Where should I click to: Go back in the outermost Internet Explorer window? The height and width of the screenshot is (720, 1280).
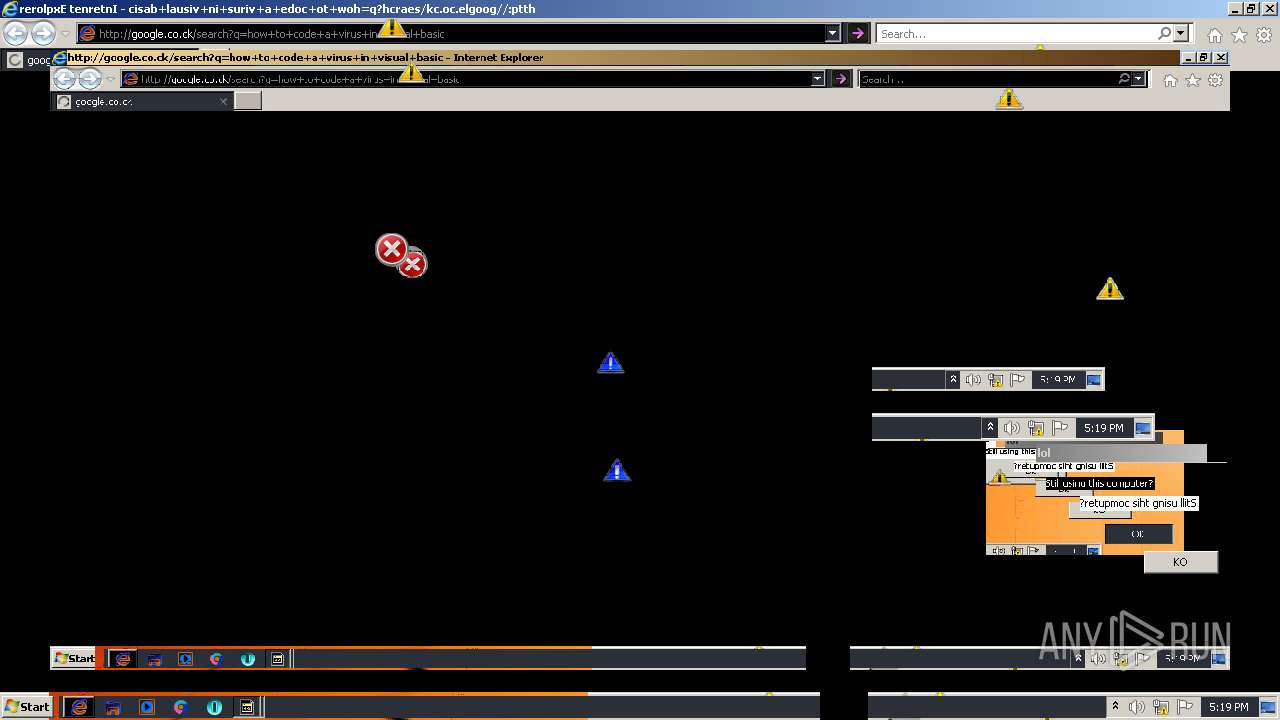click(x=15, y=33)
